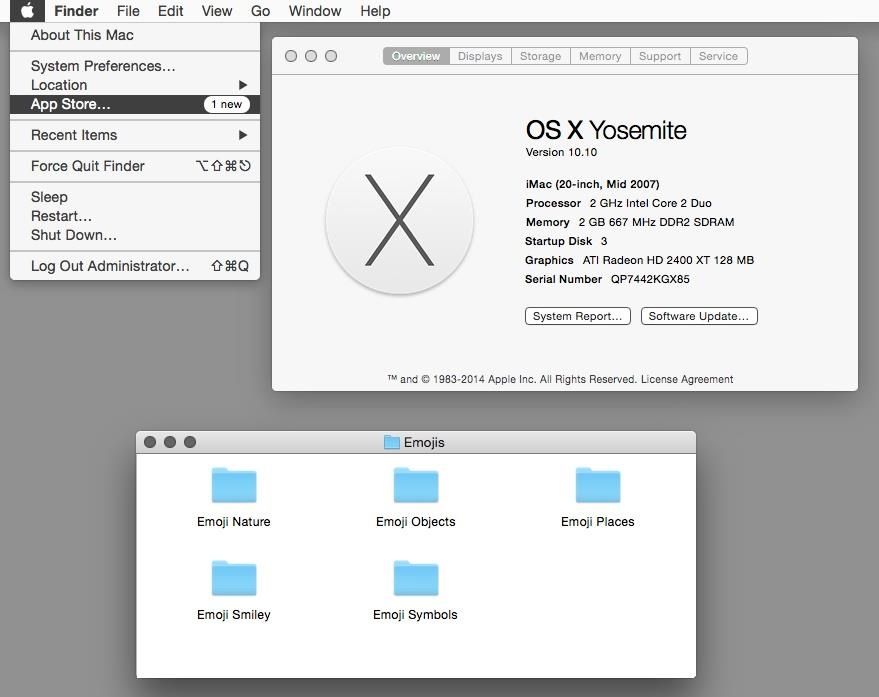The height and width of the screenshot is (697, 879).
Task: Switch to the Memory tab
Action: point(599,56)
